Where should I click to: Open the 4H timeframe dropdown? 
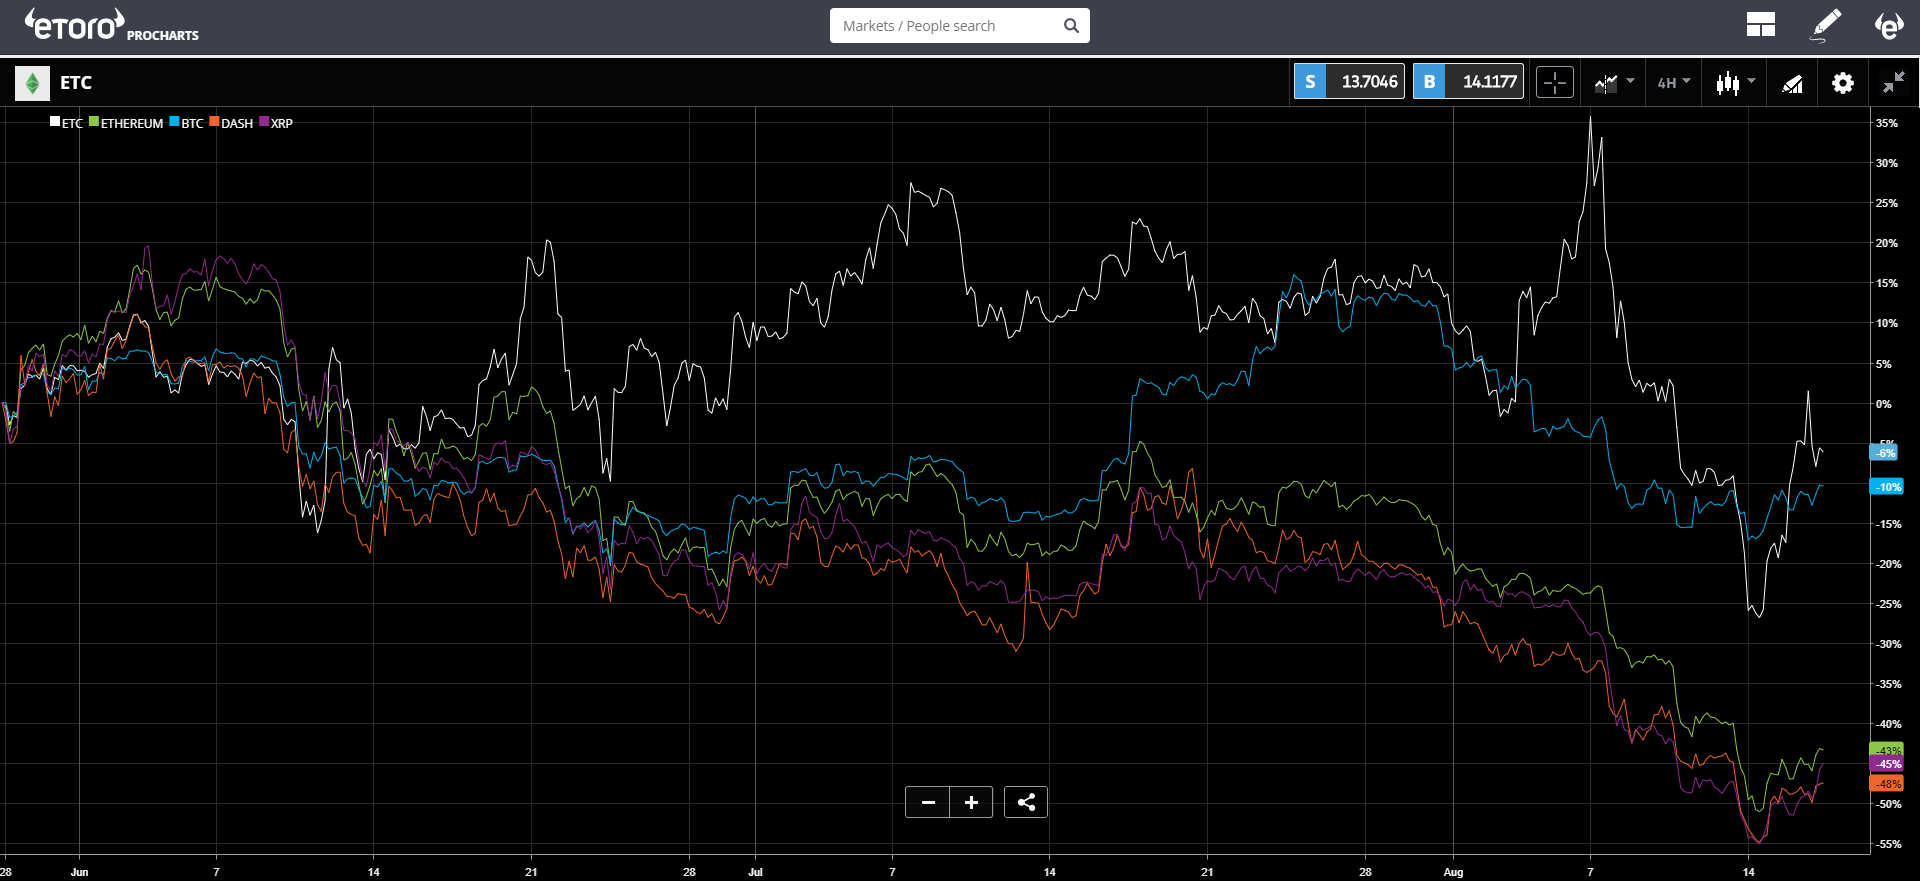pos(1673,83)
